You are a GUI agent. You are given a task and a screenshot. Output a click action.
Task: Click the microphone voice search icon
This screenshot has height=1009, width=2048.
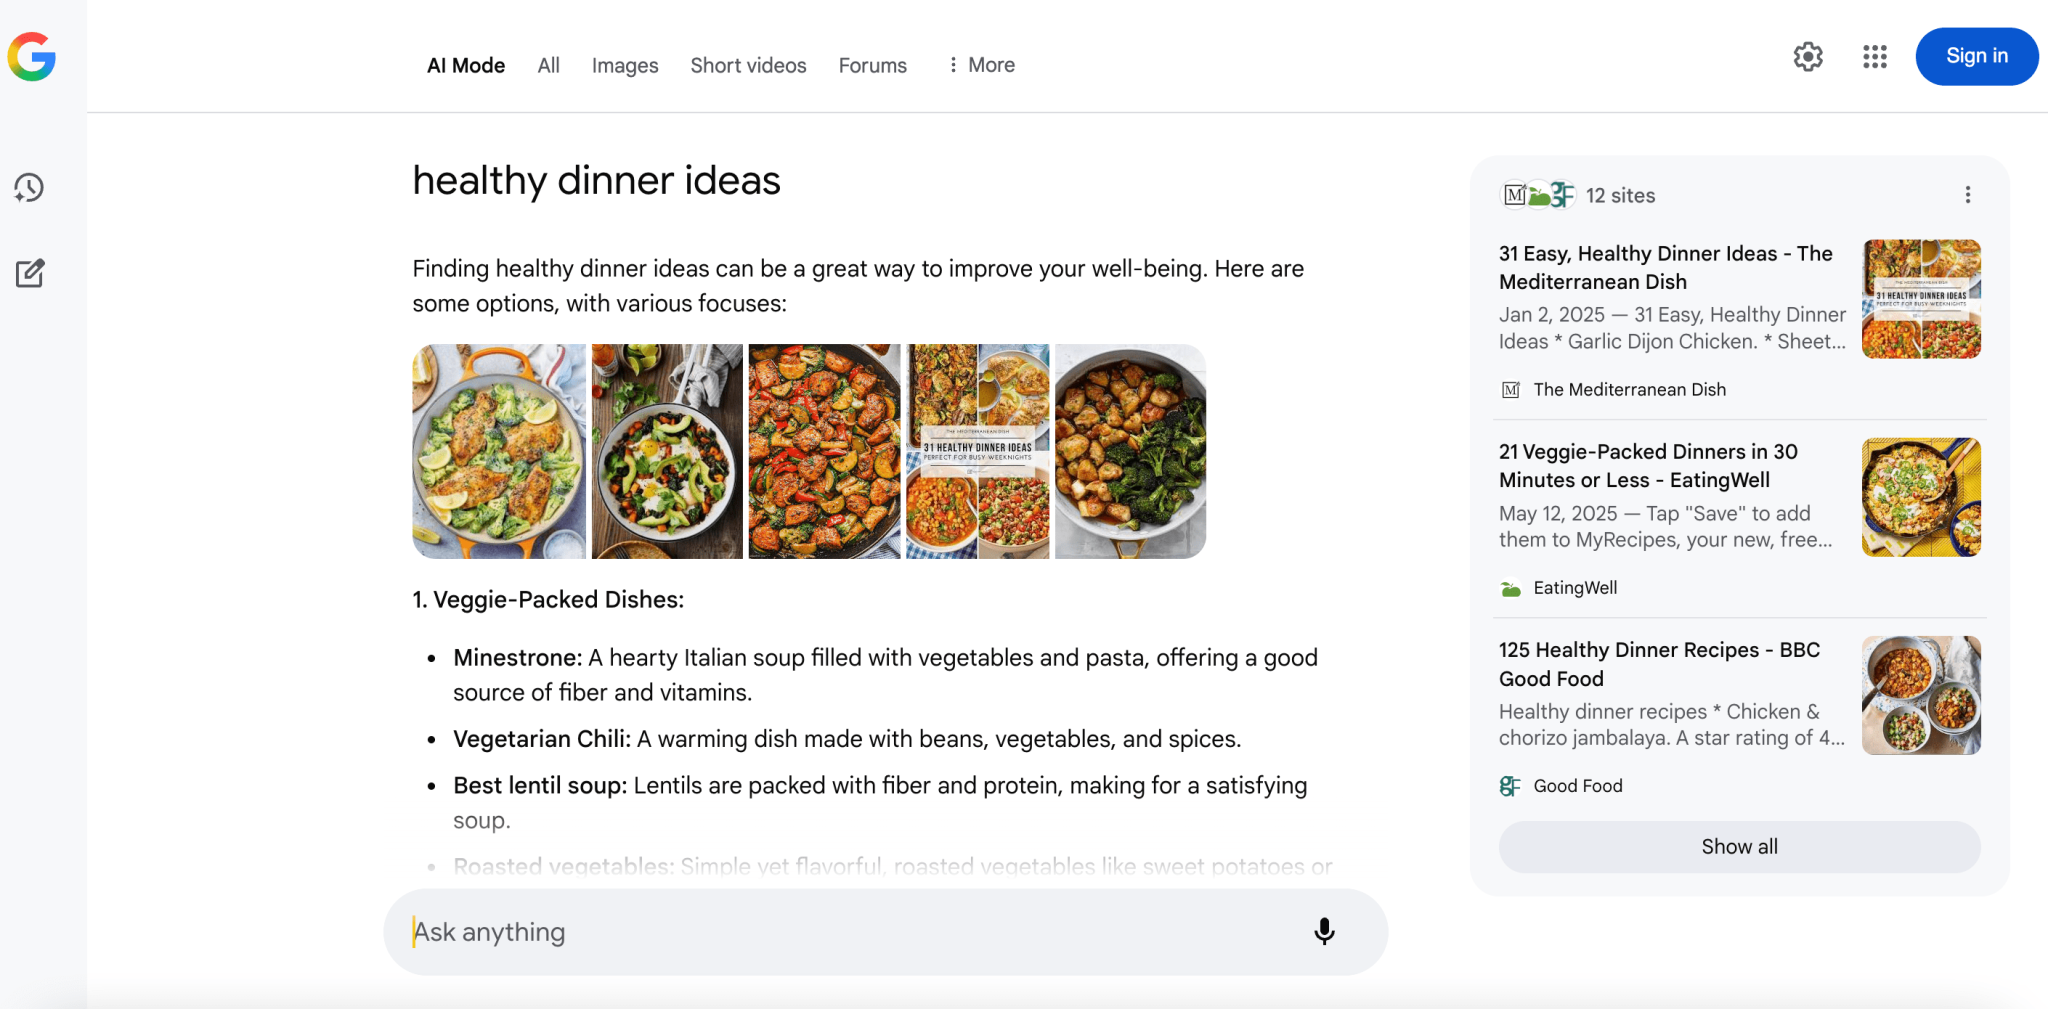coord(1324,932)
